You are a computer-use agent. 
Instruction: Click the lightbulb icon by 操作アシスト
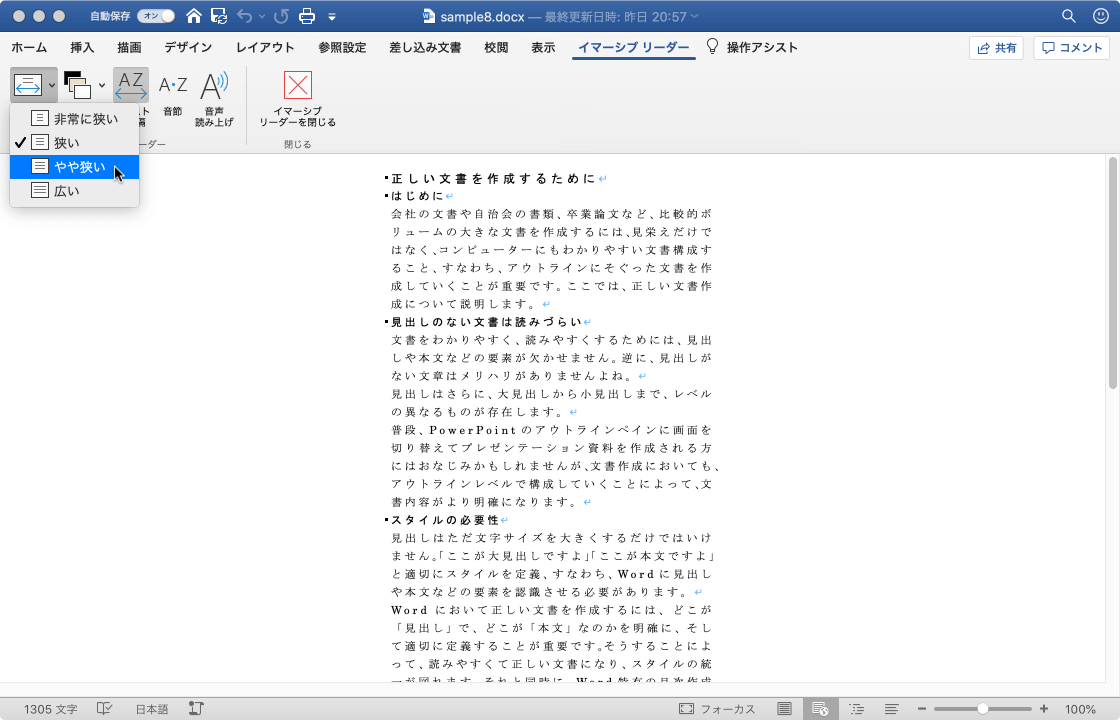(712, 46)
